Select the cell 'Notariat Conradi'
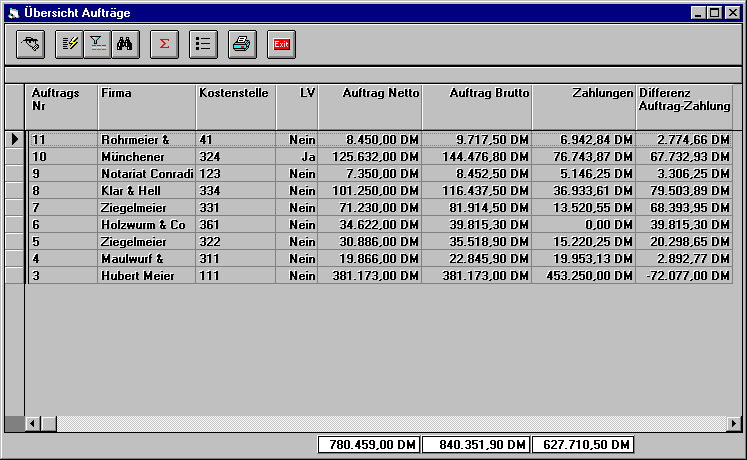Screen dimensions: 747x460 pos(147,174)
